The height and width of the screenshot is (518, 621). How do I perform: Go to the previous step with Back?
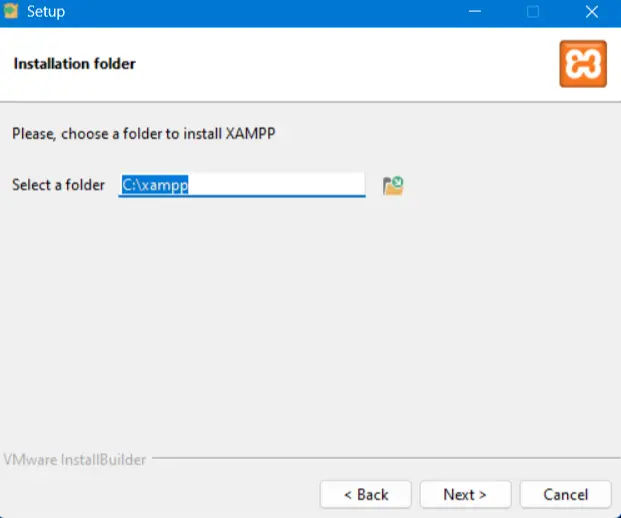tap(366, 494)
